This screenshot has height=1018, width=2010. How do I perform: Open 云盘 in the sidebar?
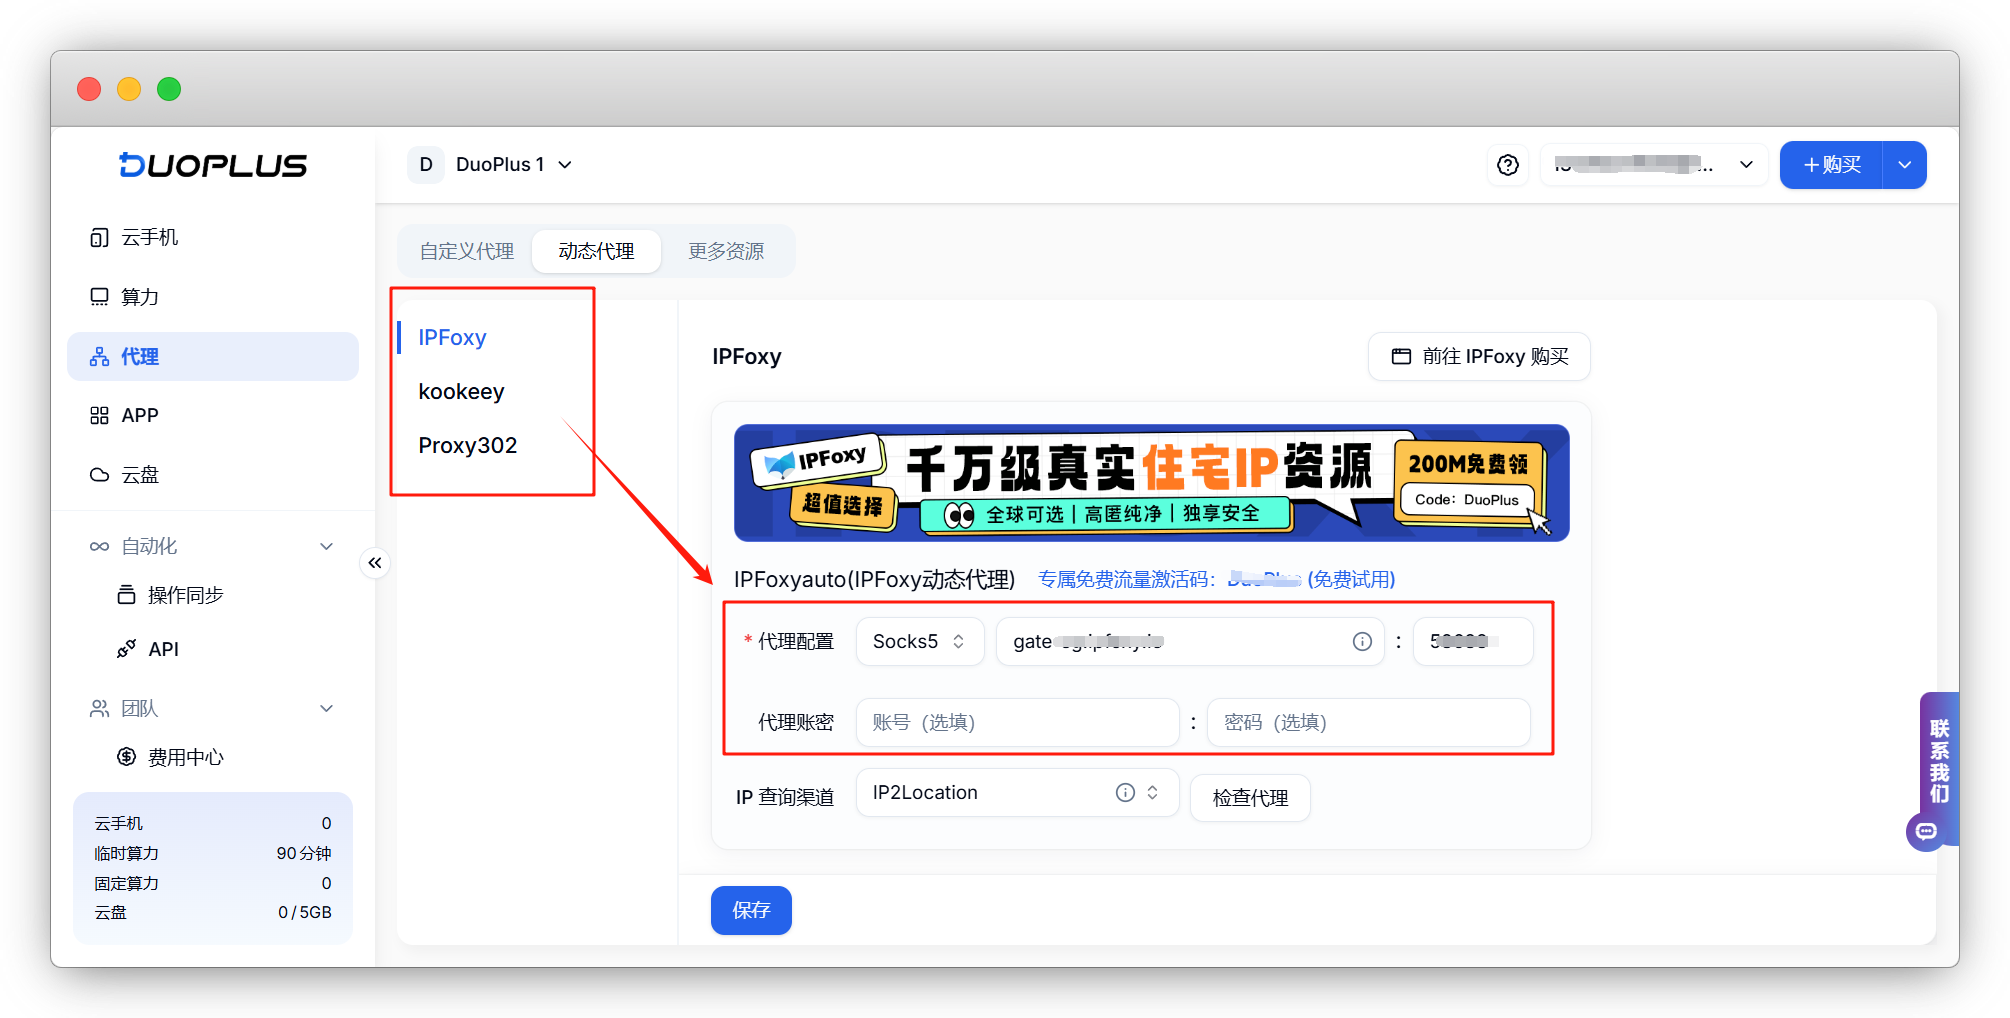pyautogui.click(x=213, y=475)
